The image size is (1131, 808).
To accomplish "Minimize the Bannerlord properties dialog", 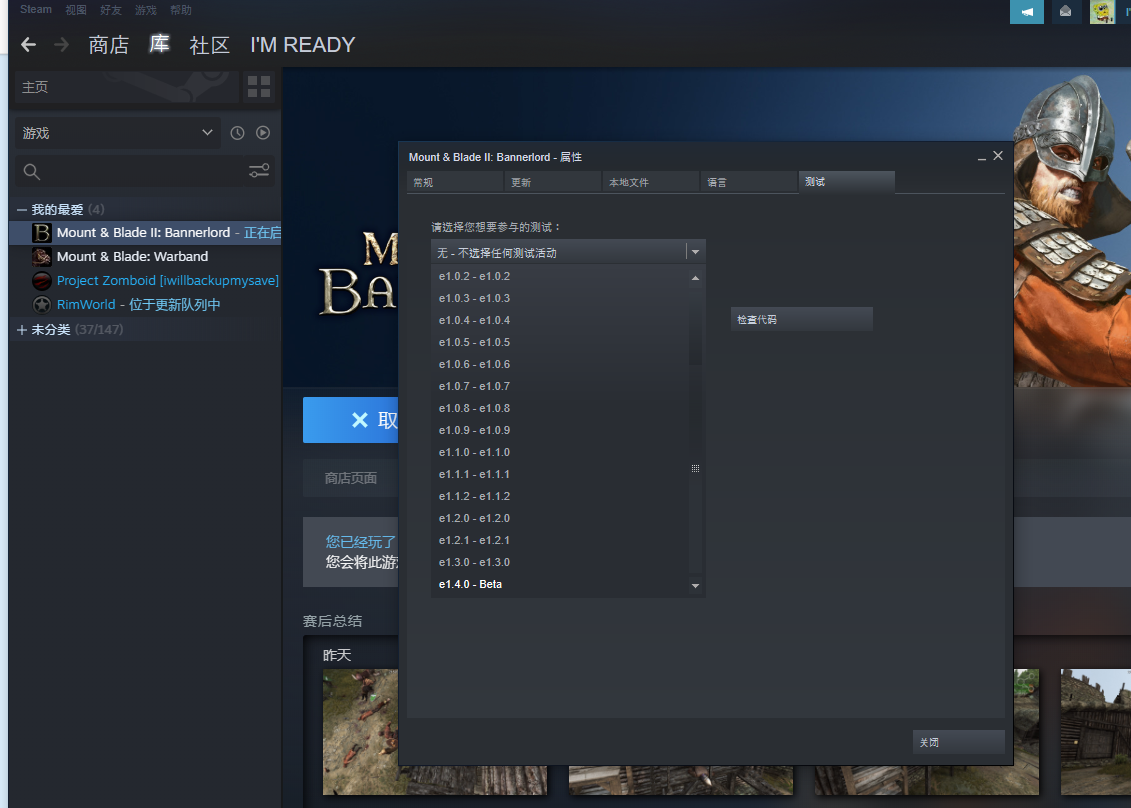I will click(x=982, y=157).
